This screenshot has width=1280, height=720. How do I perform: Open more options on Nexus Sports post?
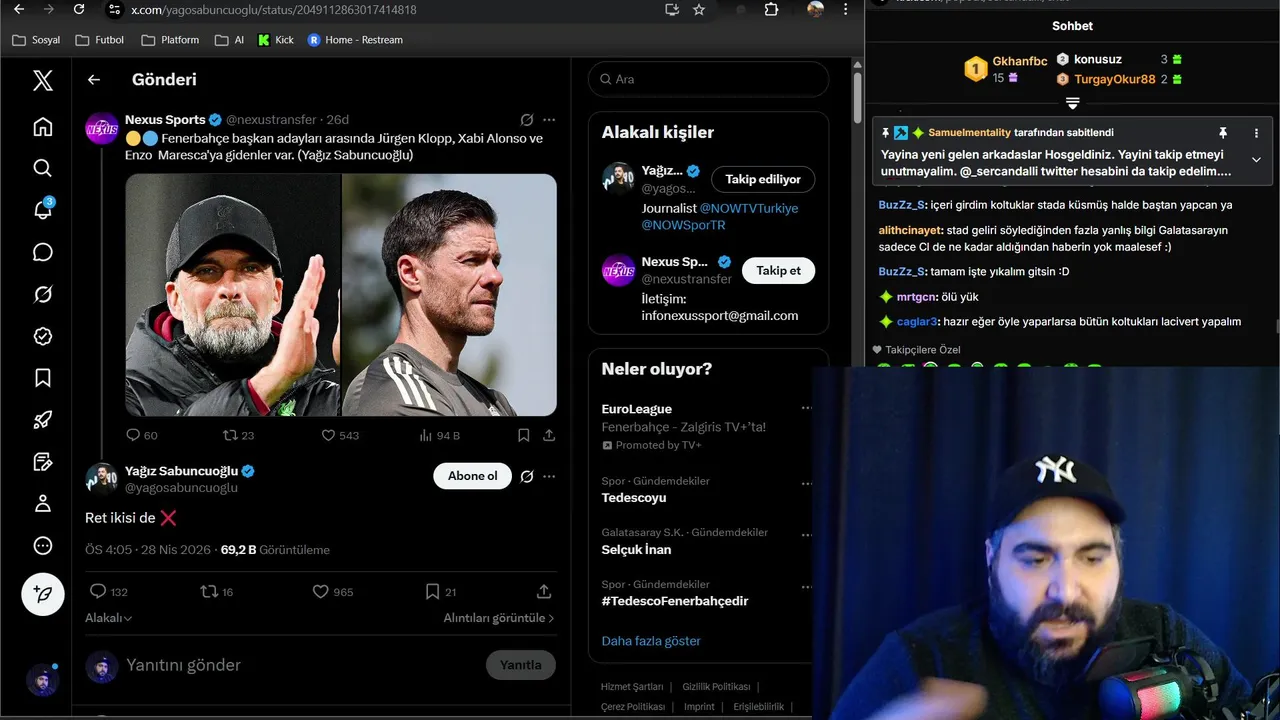[x=549, y=120]
